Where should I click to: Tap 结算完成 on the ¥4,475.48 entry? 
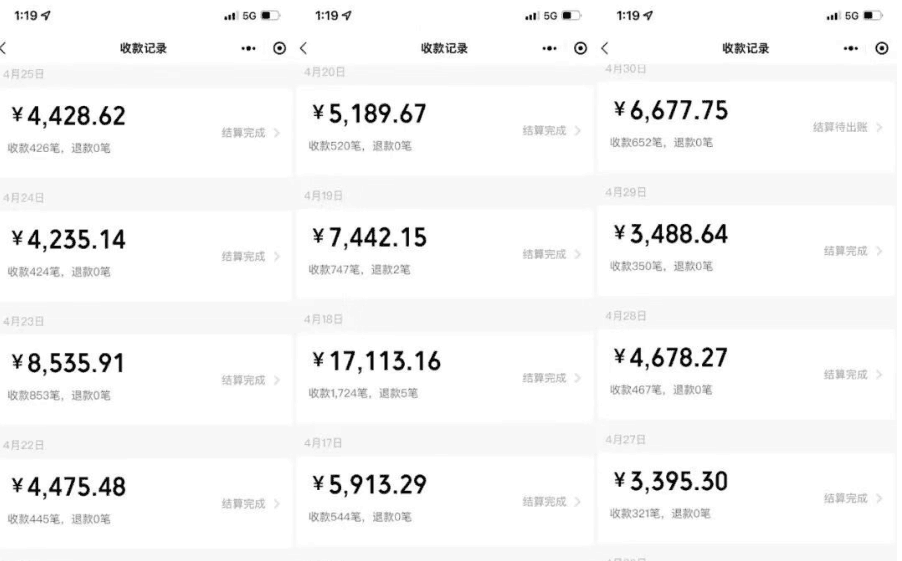pyautogui.click(x=243, y=504)
